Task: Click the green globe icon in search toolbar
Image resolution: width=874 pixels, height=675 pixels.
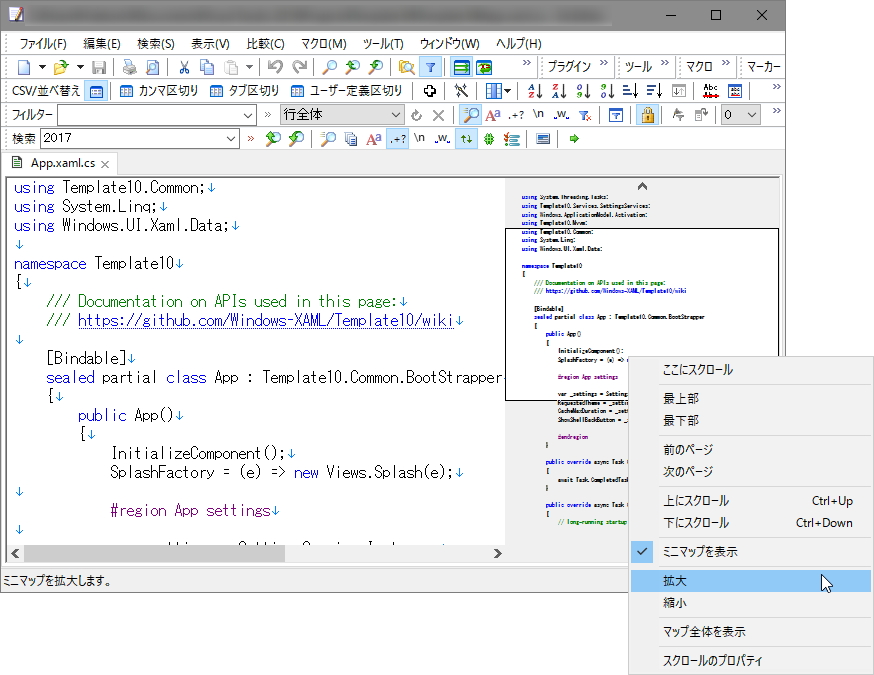Action: [x=489, y=138]
